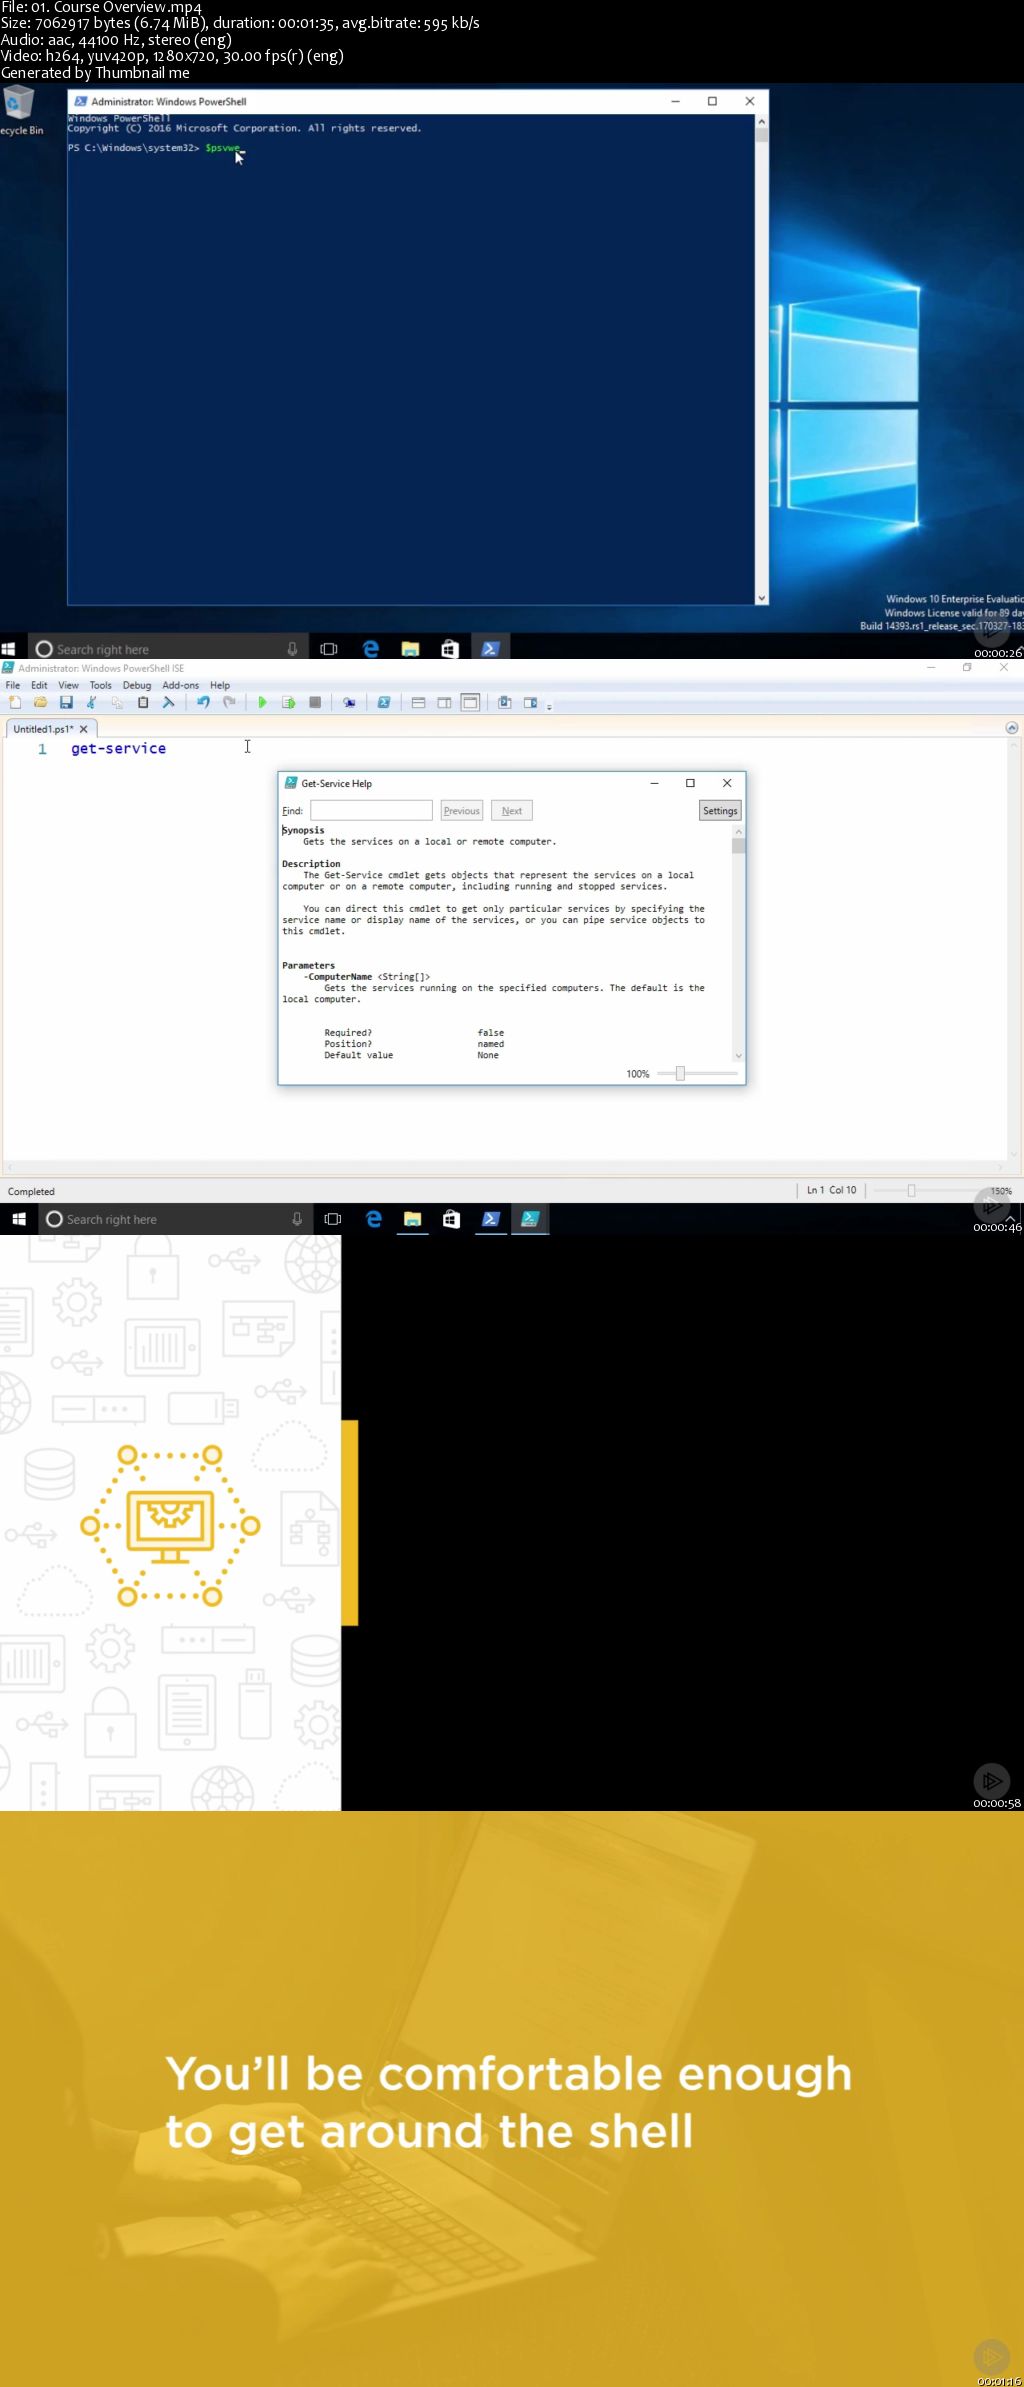The height and width of the screenshot is (2387, 1024).
Task: Click the Parameters heading in help text
Action: click(308, 965)
